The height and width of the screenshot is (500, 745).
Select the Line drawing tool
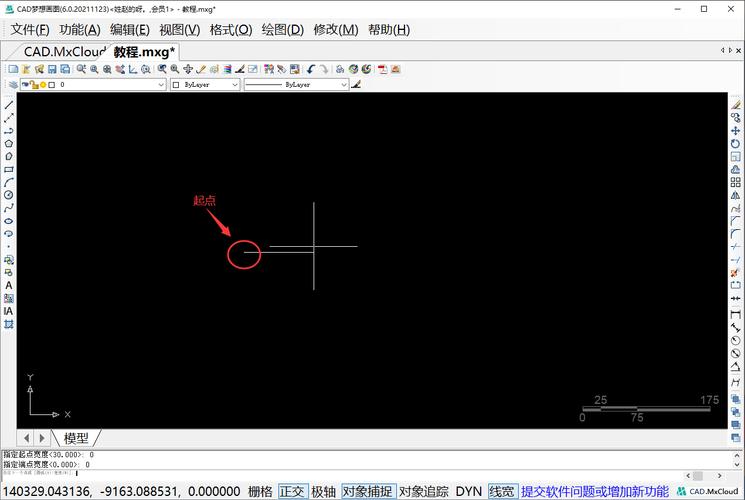click(9, 105)
